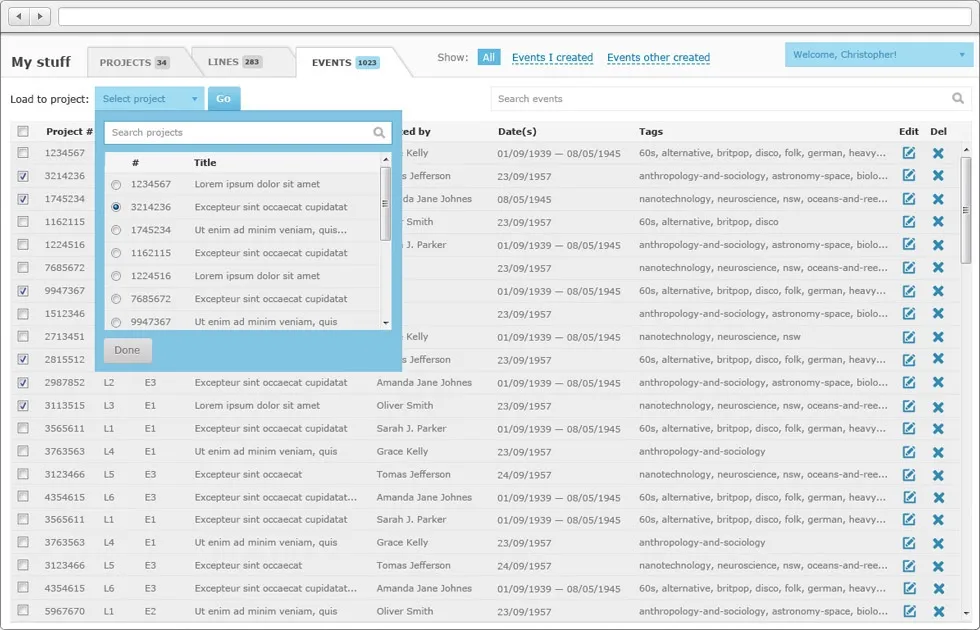Open the Select project dropdown

coord(149,99)
